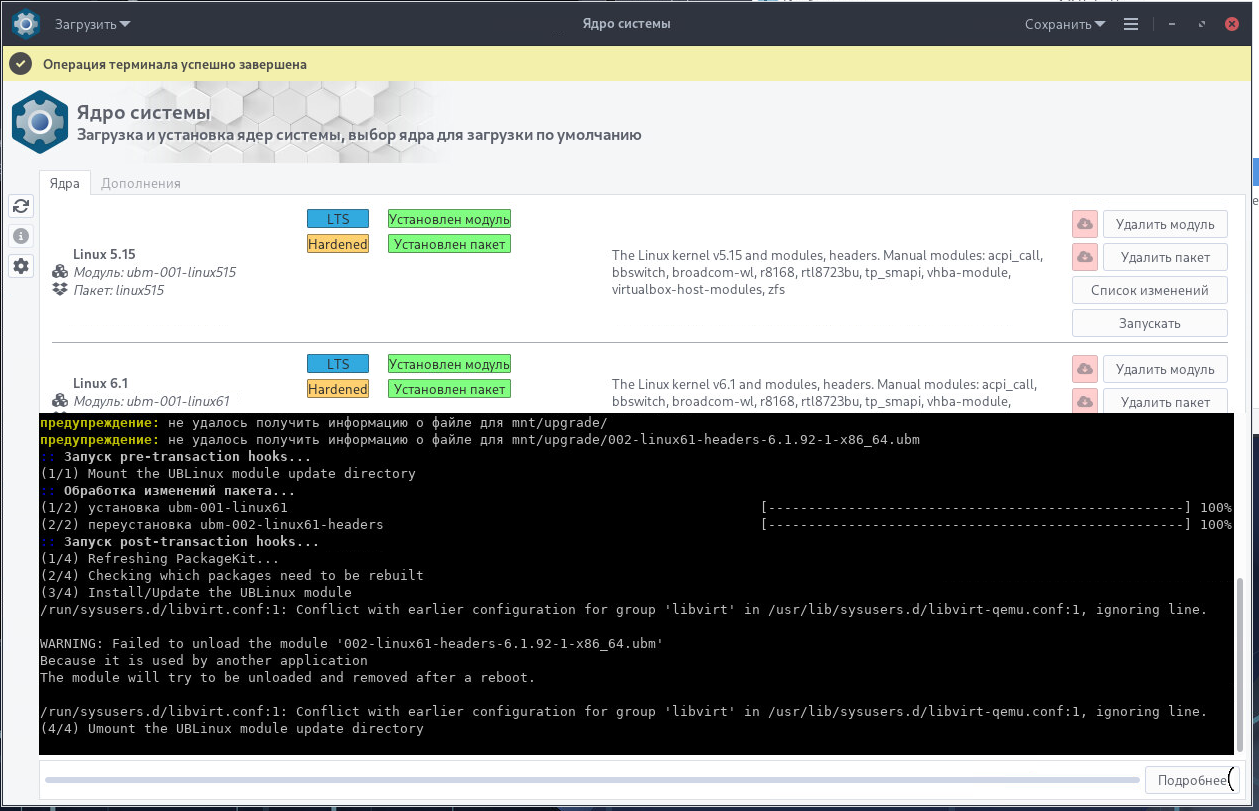Viewport: 1259px width, 811px height.
Task: Expand the Загрузить dropdown
Action: 92,24
